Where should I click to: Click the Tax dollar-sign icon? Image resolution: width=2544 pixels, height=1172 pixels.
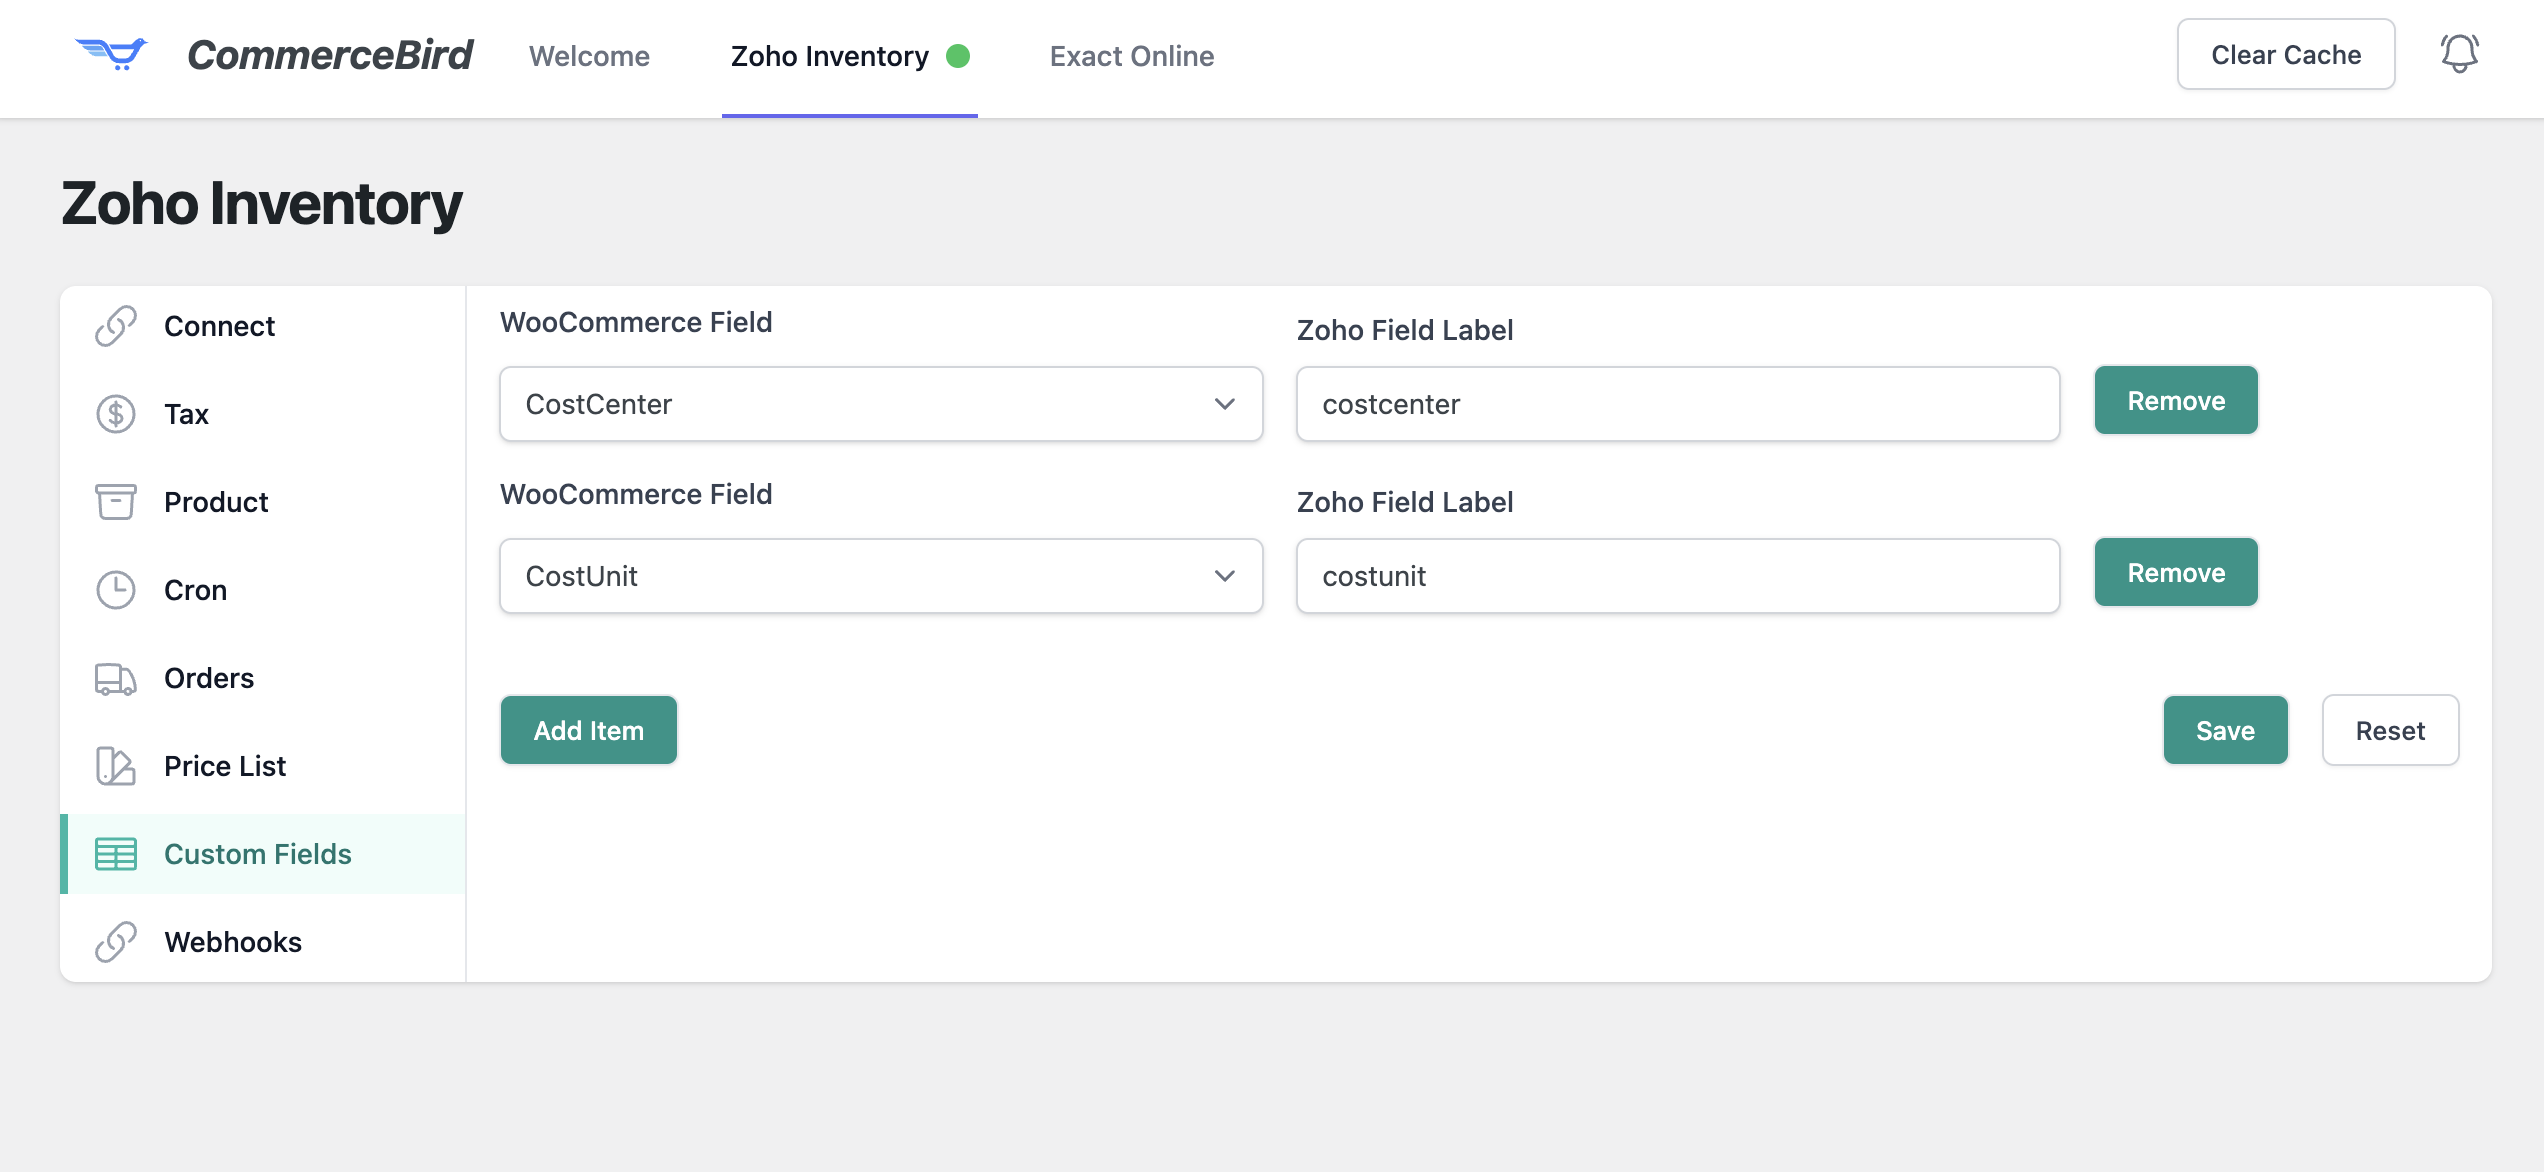pos(116,414)
